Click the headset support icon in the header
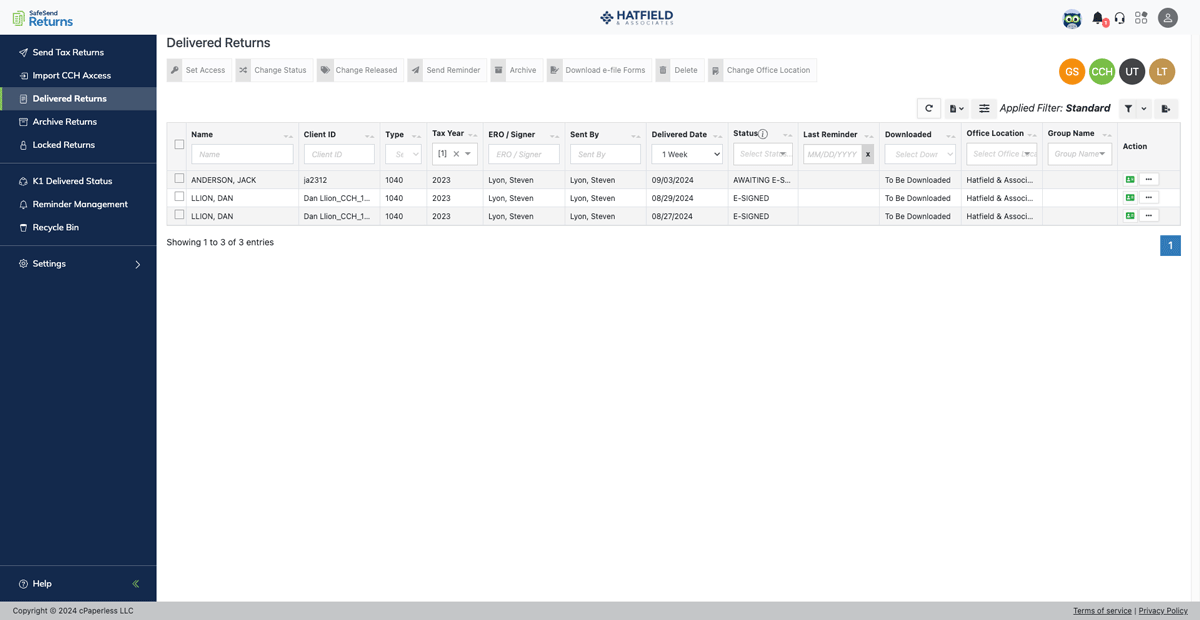The width and height of the screenshot is (1200, 620). pyautogui.click(x=1120, y=17)
